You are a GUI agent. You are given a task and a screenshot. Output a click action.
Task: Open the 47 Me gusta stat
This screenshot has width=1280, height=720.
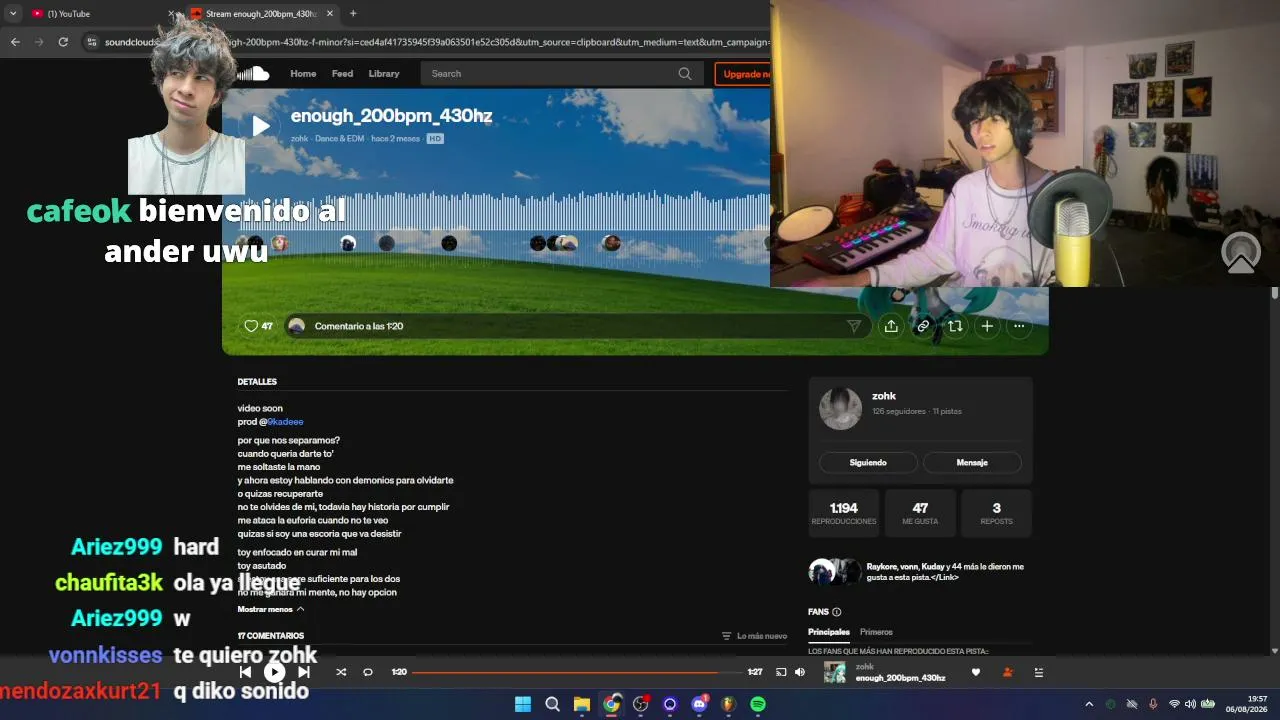pos(920,513)
